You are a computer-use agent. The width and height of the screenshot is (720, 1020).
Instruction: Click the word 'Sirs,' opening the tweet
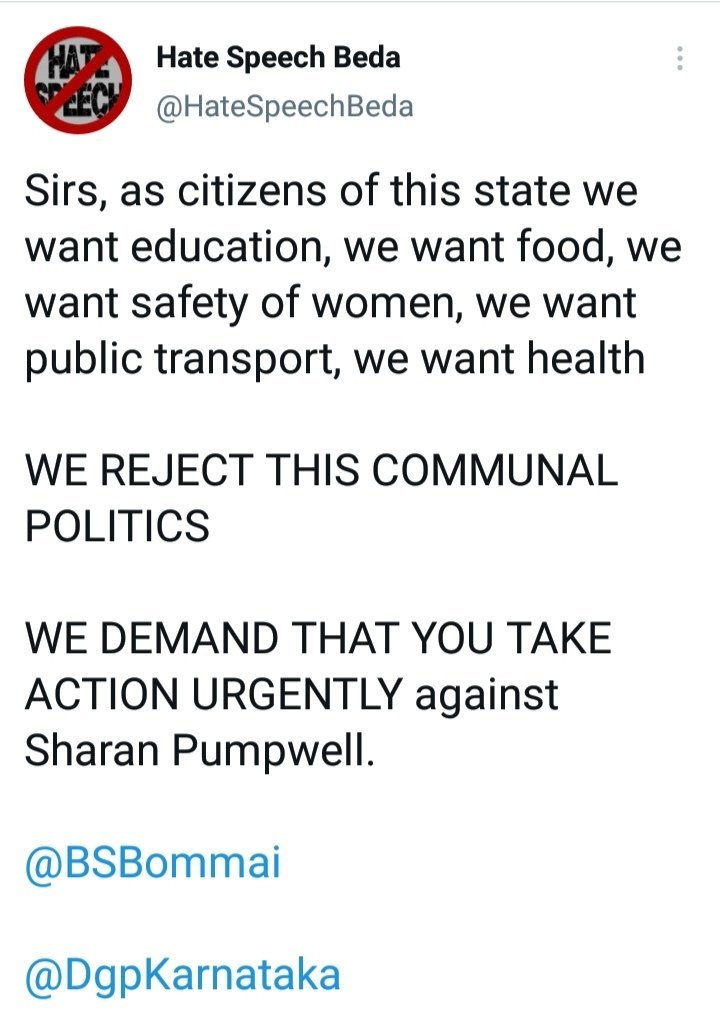63,192
